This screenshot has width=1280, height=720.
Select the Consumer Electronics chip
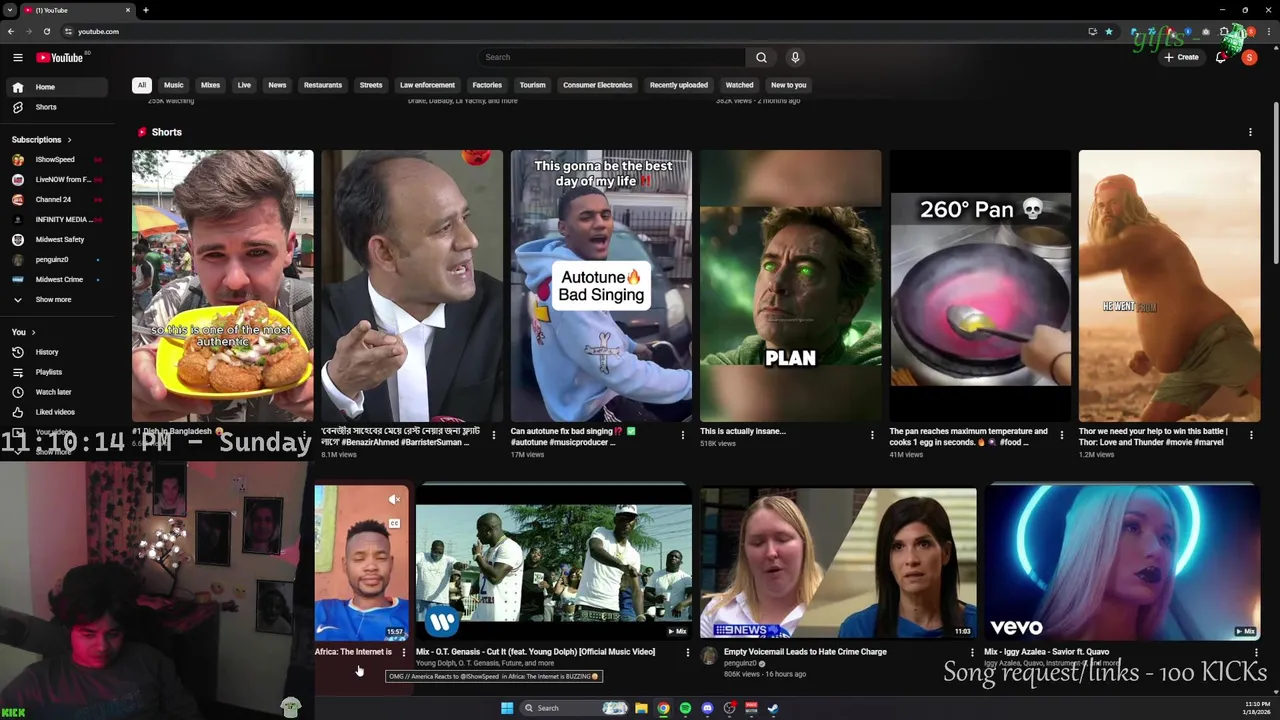(597, 85)
